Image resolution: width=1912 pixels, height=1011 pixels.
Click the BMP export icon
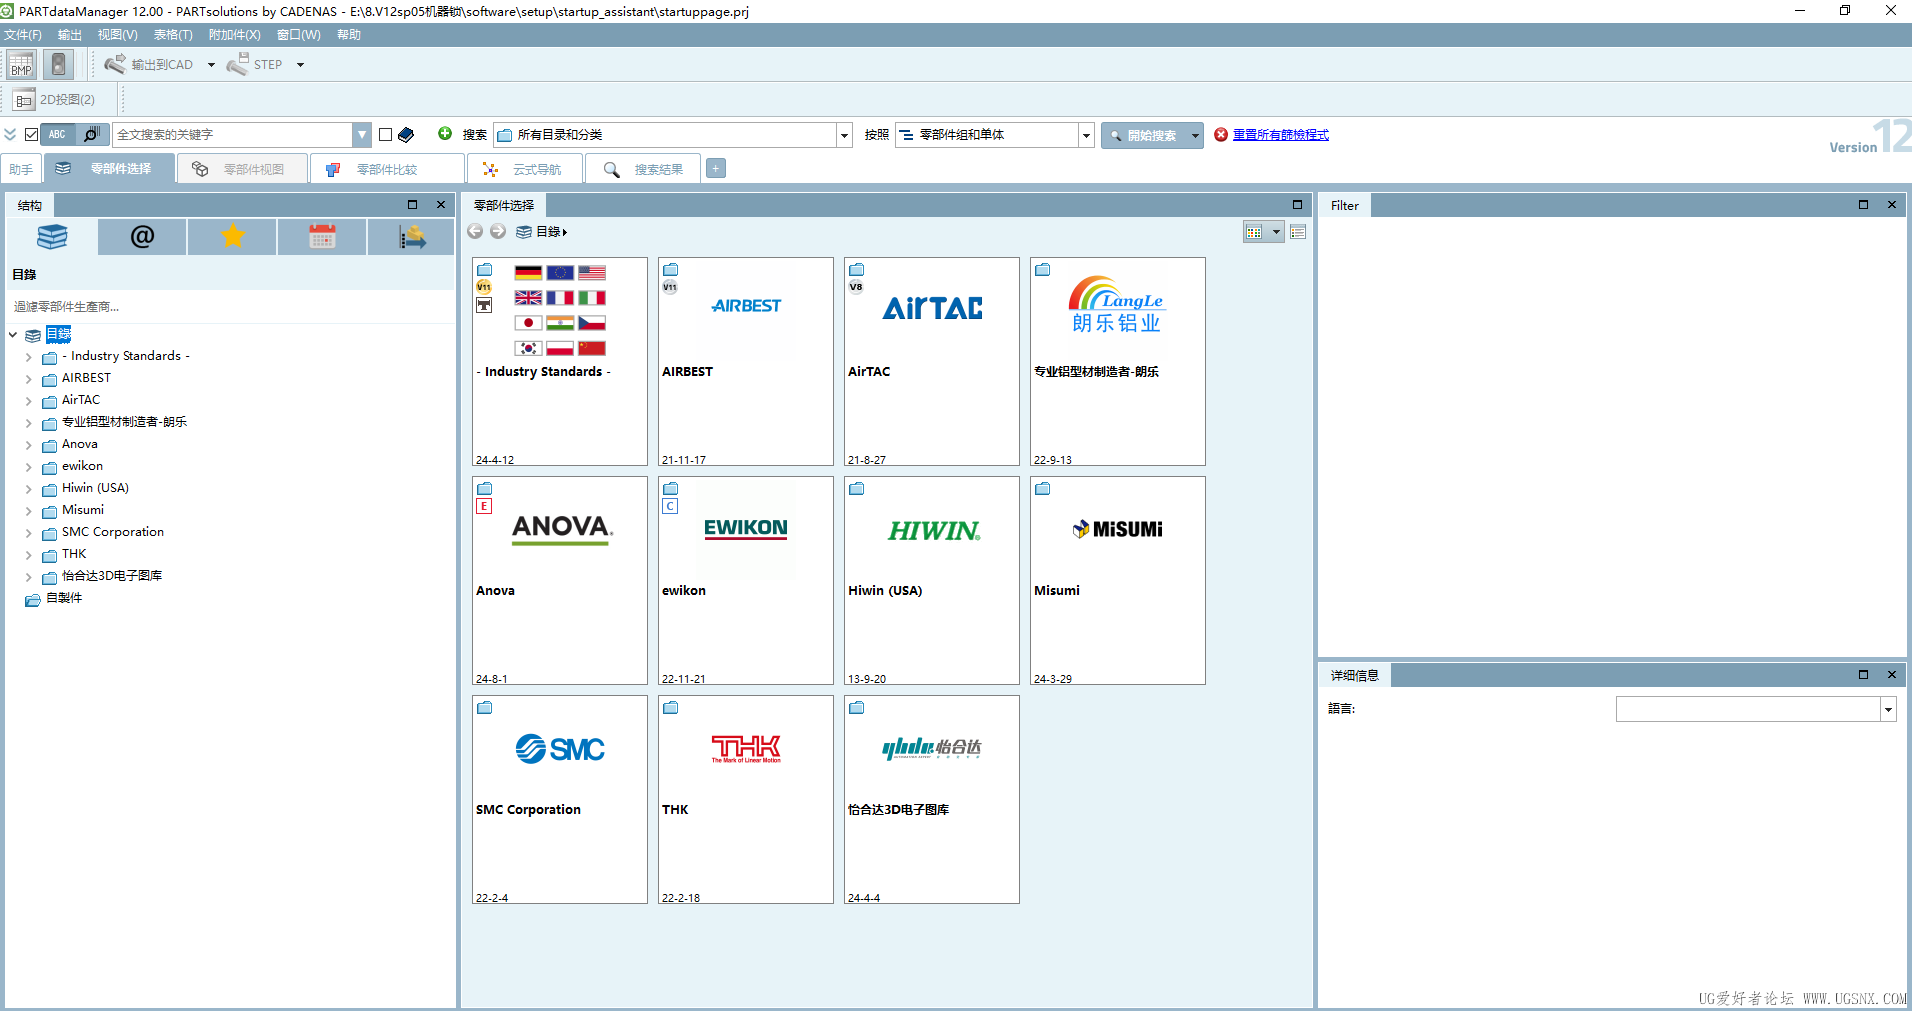coord(21,65)
